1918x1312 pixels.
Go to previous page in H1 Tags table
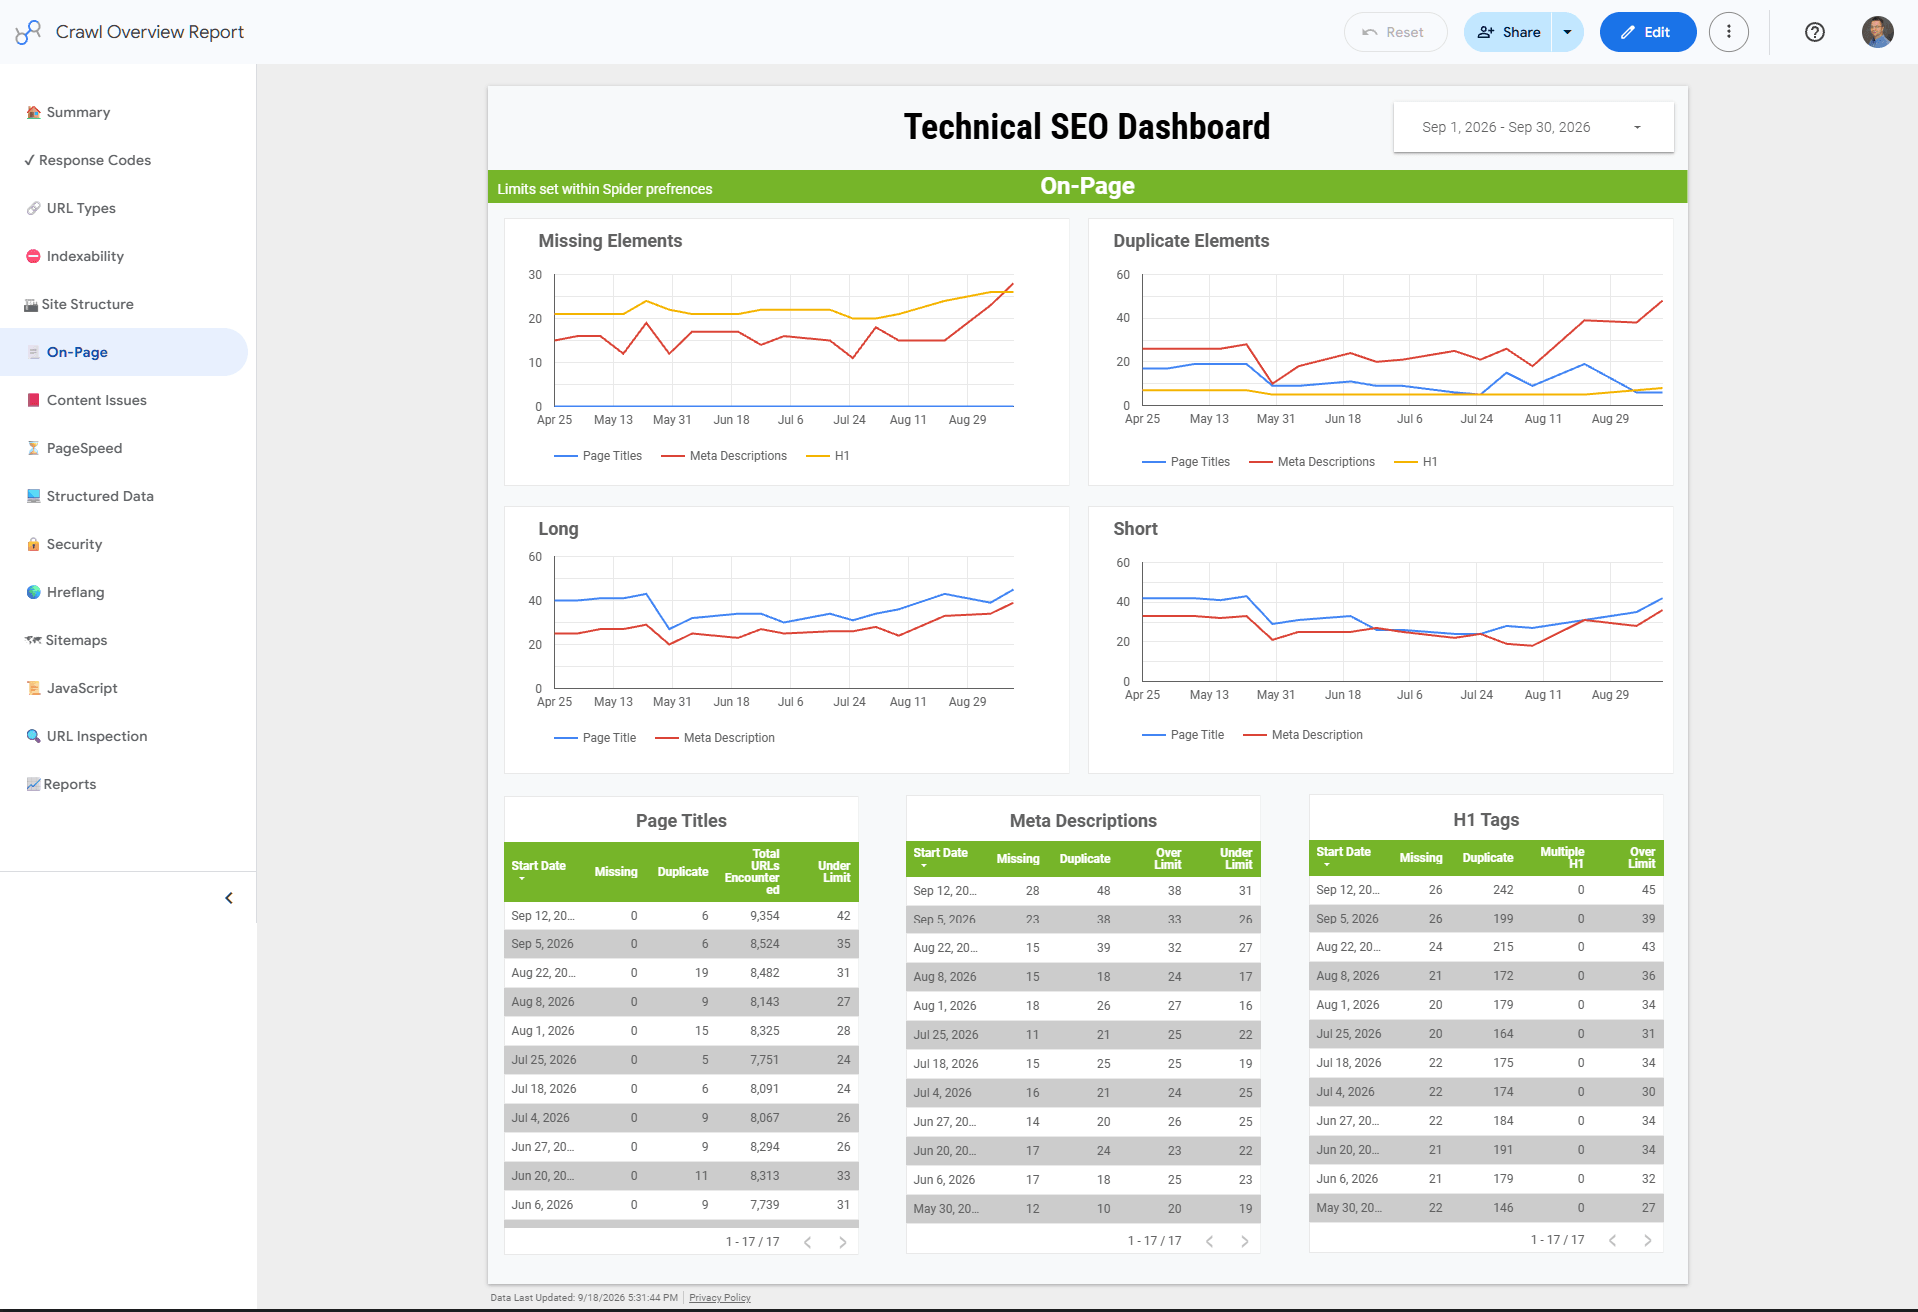coord(1612,1240)
